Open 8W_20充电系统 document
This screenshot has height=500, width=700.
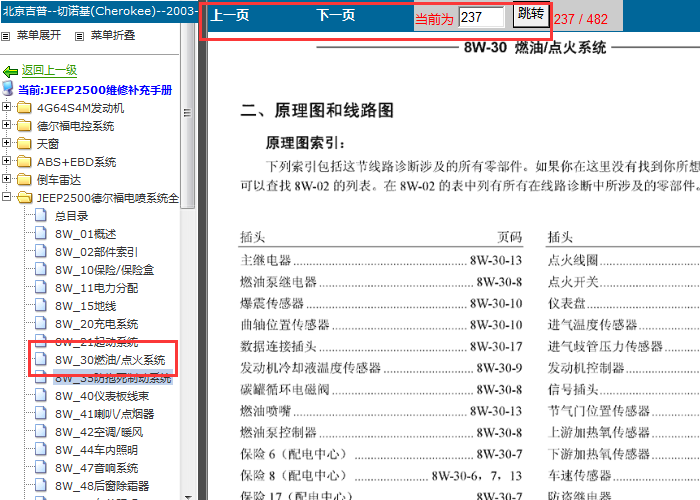[x=96, y=324]
